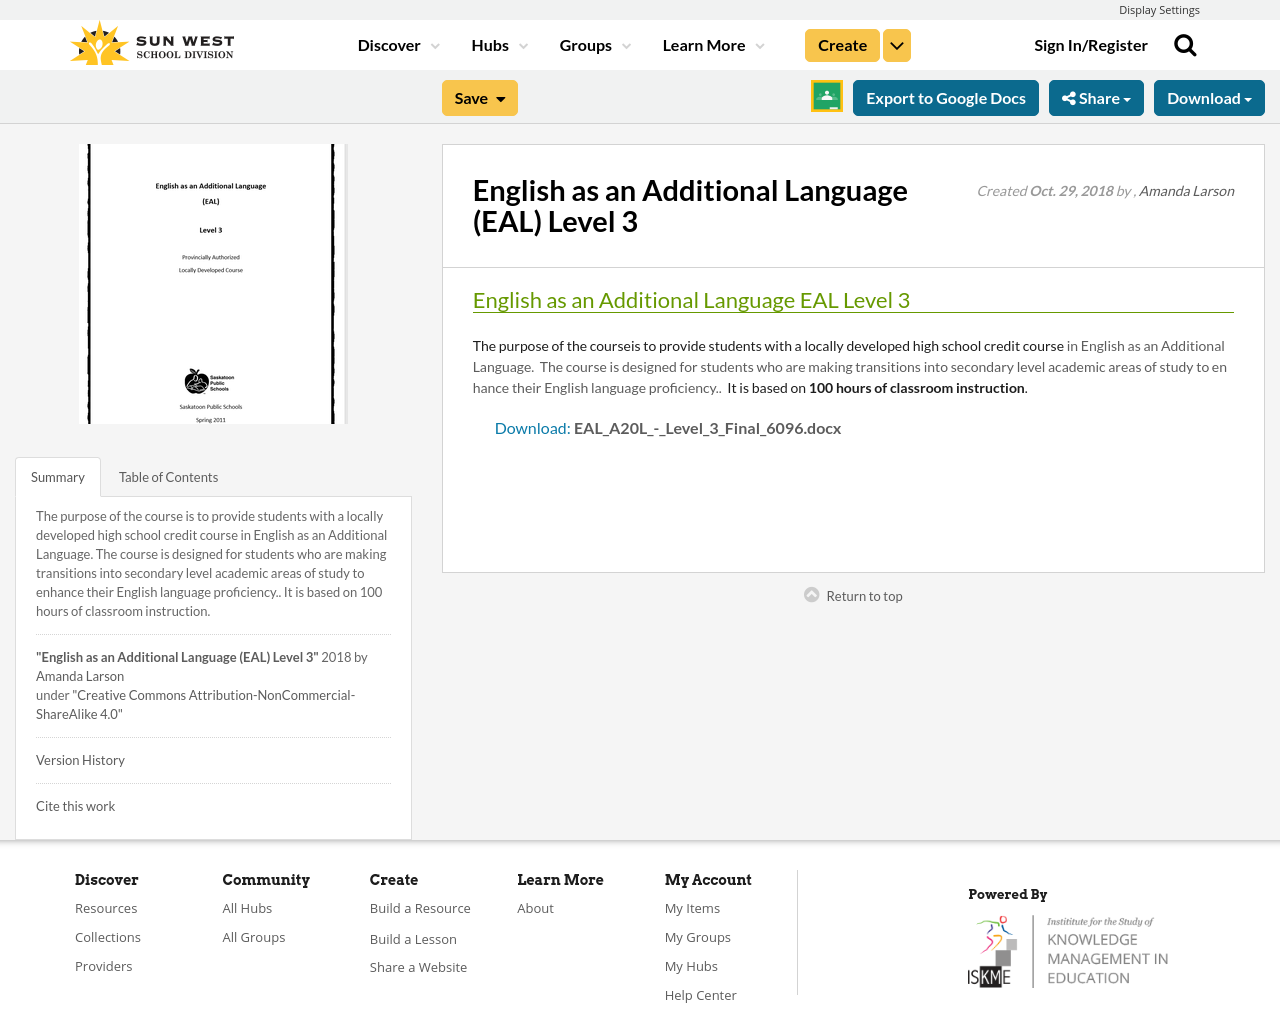Open Version History
Screen dimensions: 1280x1024
coord(80,758)
